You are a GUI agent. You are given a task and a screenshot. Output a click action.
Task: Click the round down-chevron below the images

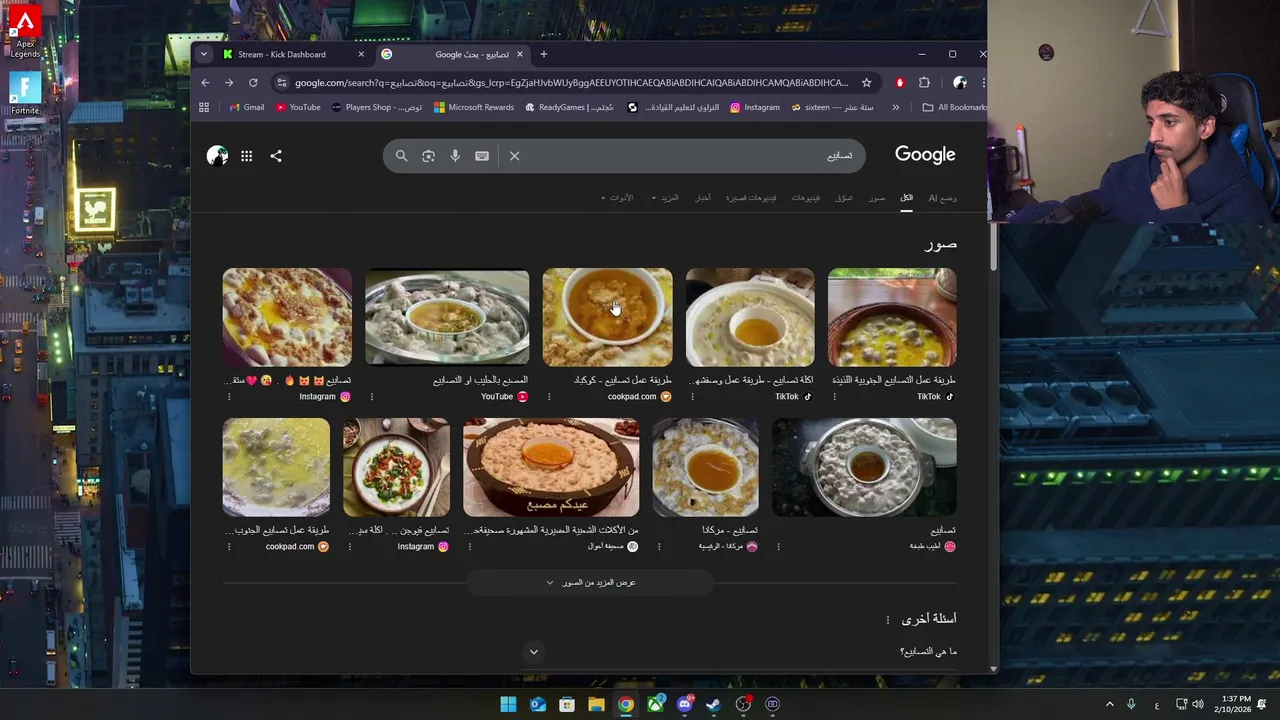tap(534, 652)
